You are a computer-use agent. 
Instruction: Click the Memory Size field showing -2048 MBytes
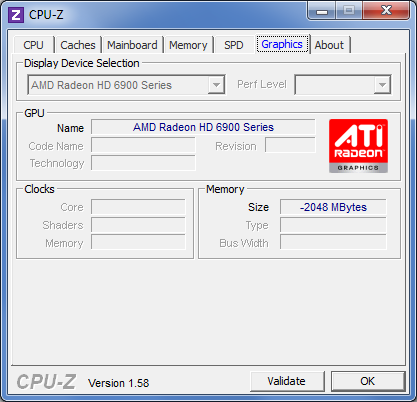pyautogui.click(x=333, y=207)
